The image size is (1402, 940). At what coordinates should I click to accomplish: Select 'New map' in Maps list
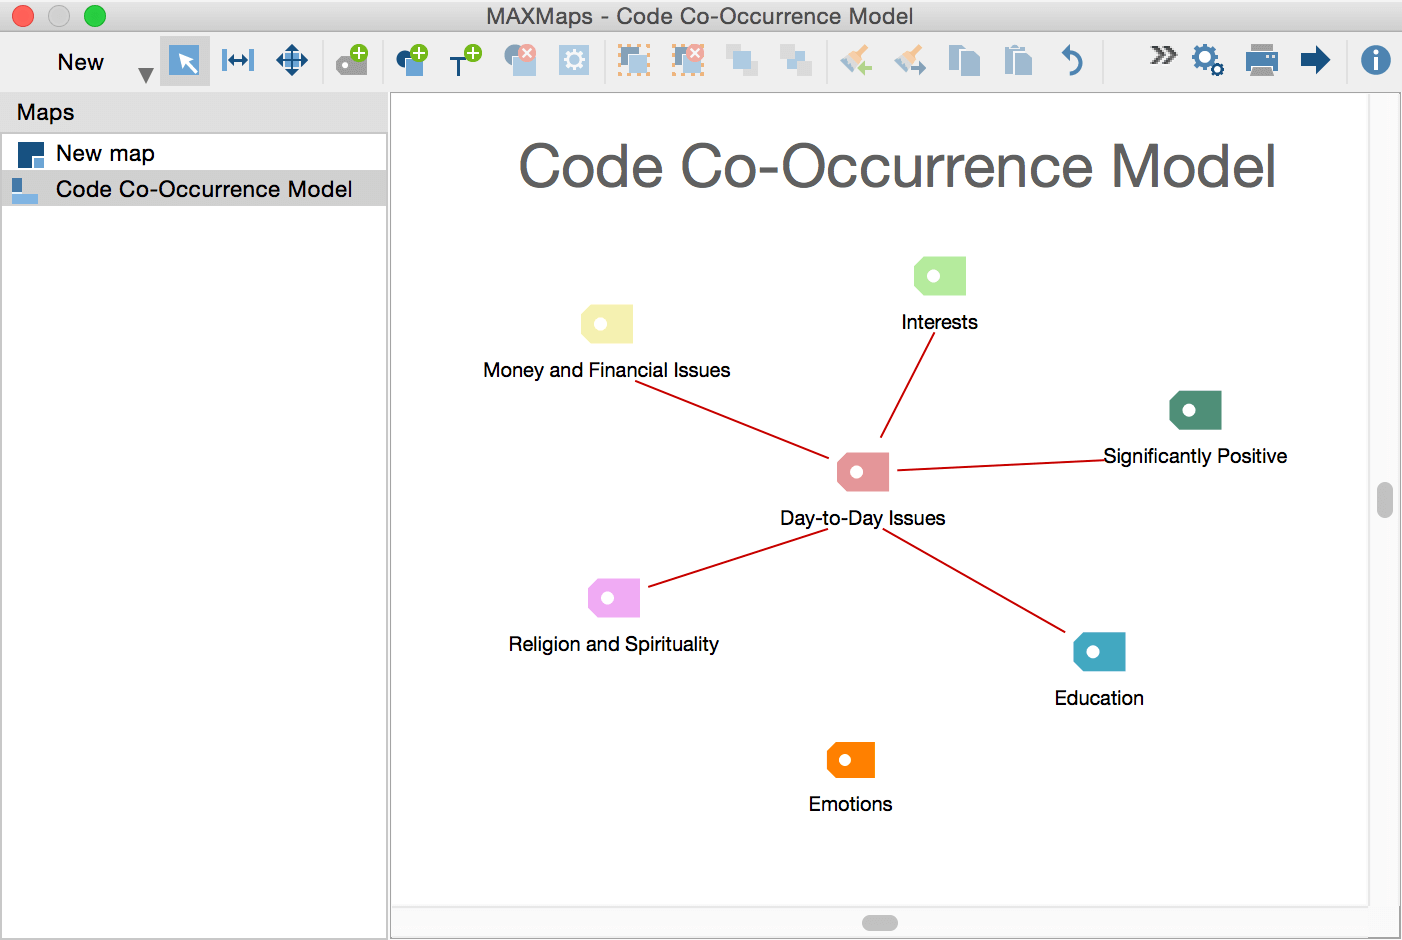pos(194,153)
